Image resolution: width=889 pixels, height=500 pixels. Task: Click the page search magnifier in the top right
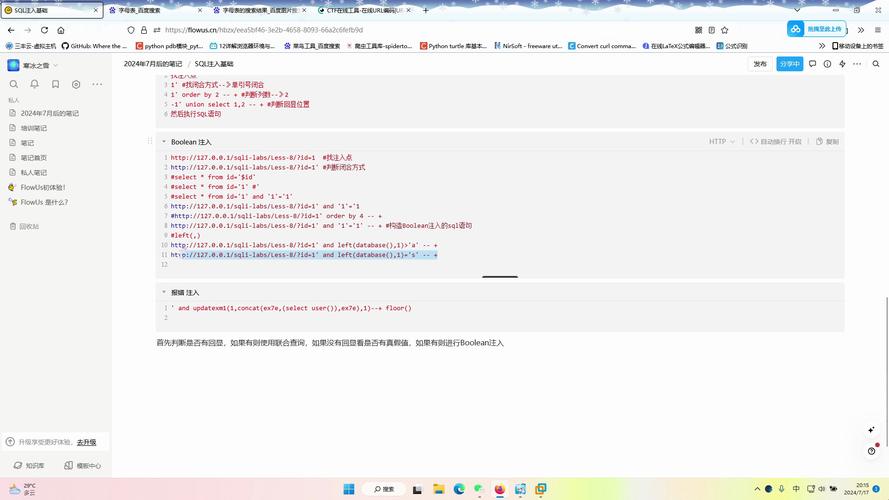[x=876, y=64]
